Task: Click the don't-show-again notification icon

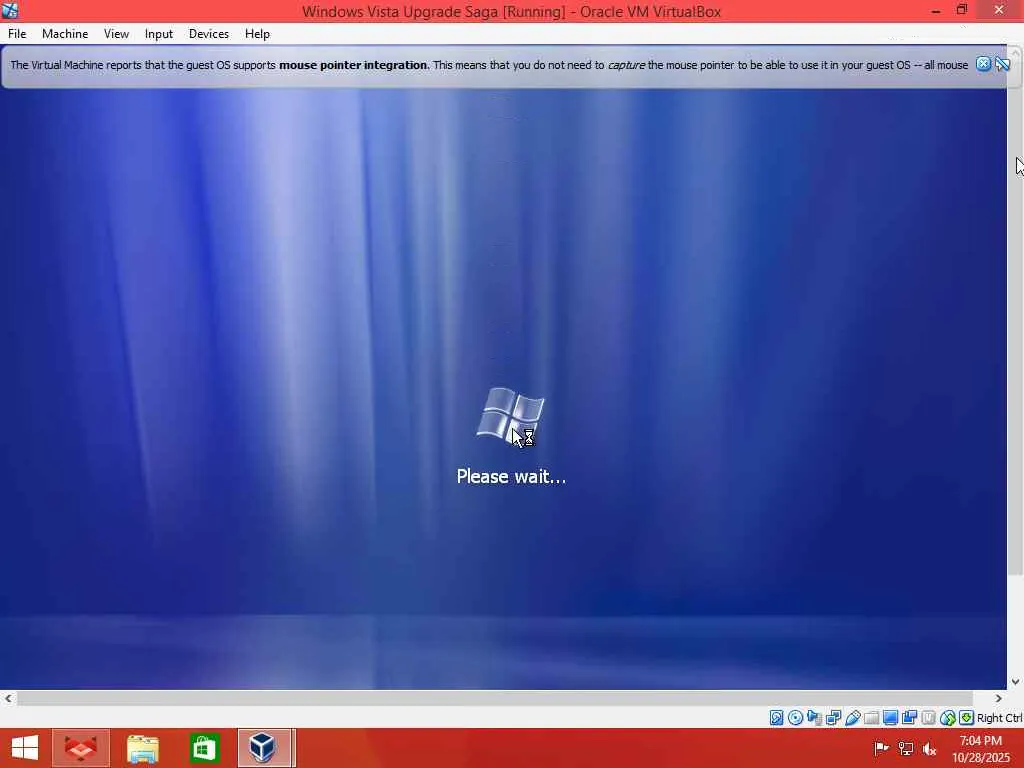Action: click(x=1002, y=64)
